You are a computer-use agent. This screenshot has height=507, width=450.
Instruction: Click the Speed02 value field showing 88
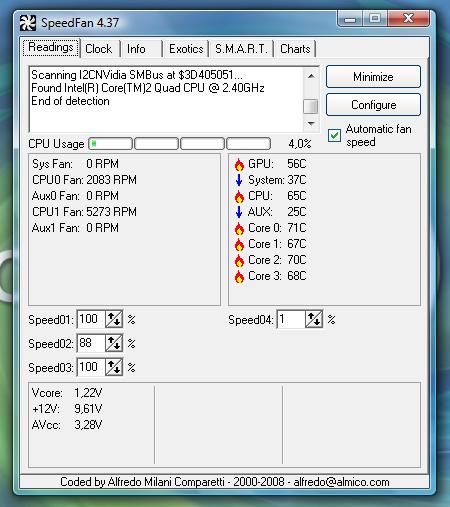click(91, 343)
